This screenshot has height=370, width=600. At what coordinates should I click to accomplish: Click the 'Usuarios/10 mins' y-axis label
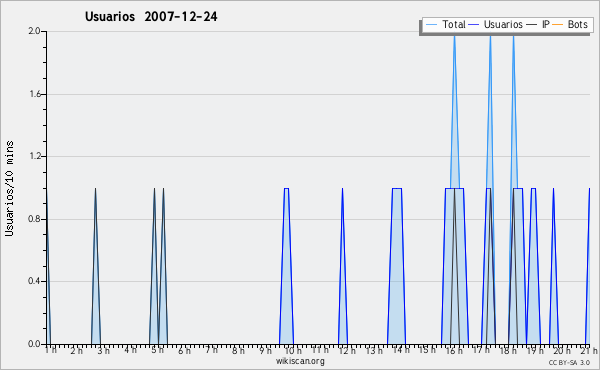tap(10, 188)
